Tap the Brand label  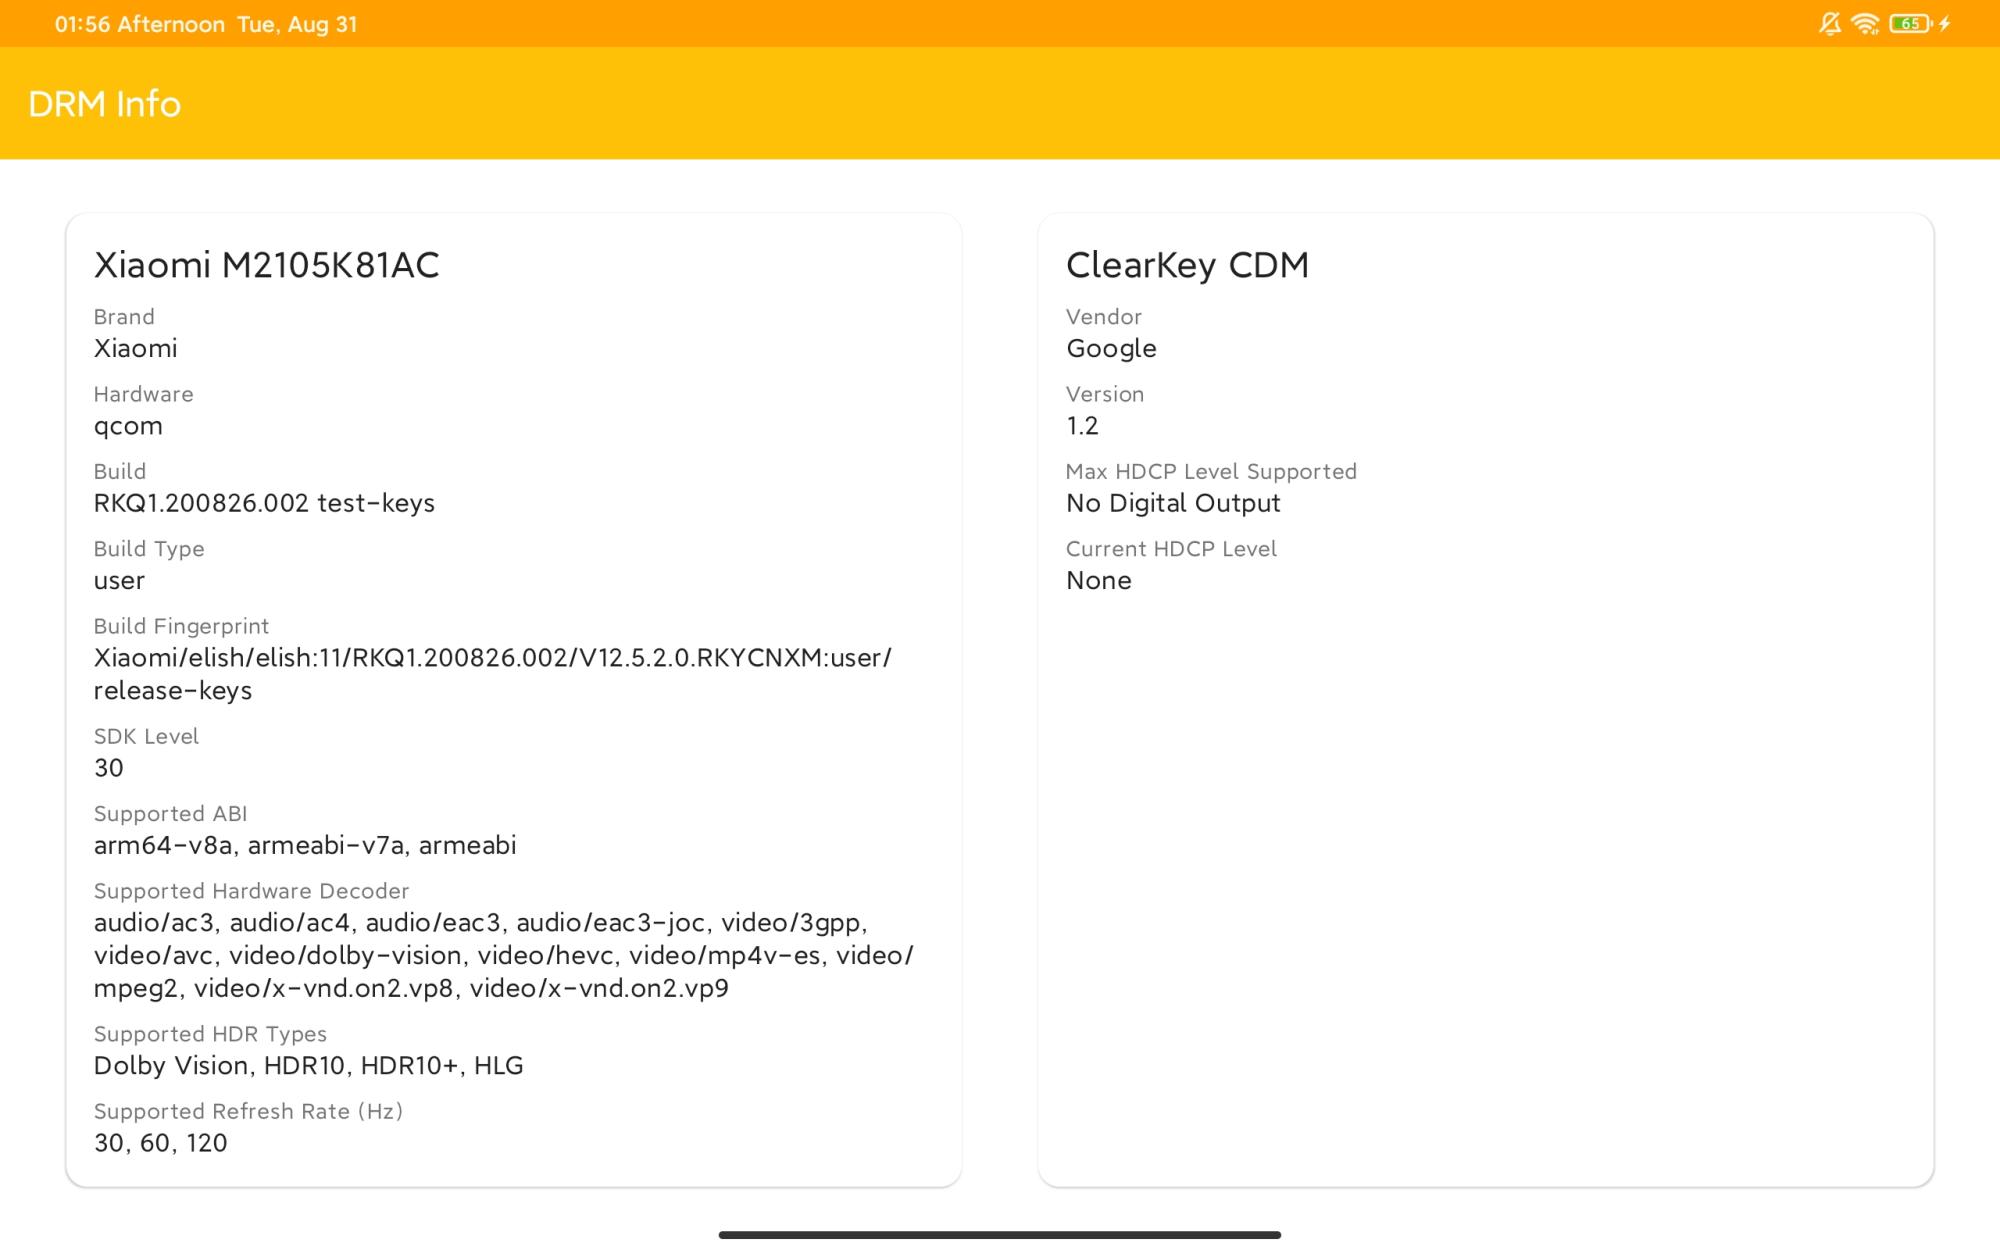pos(124,317)
